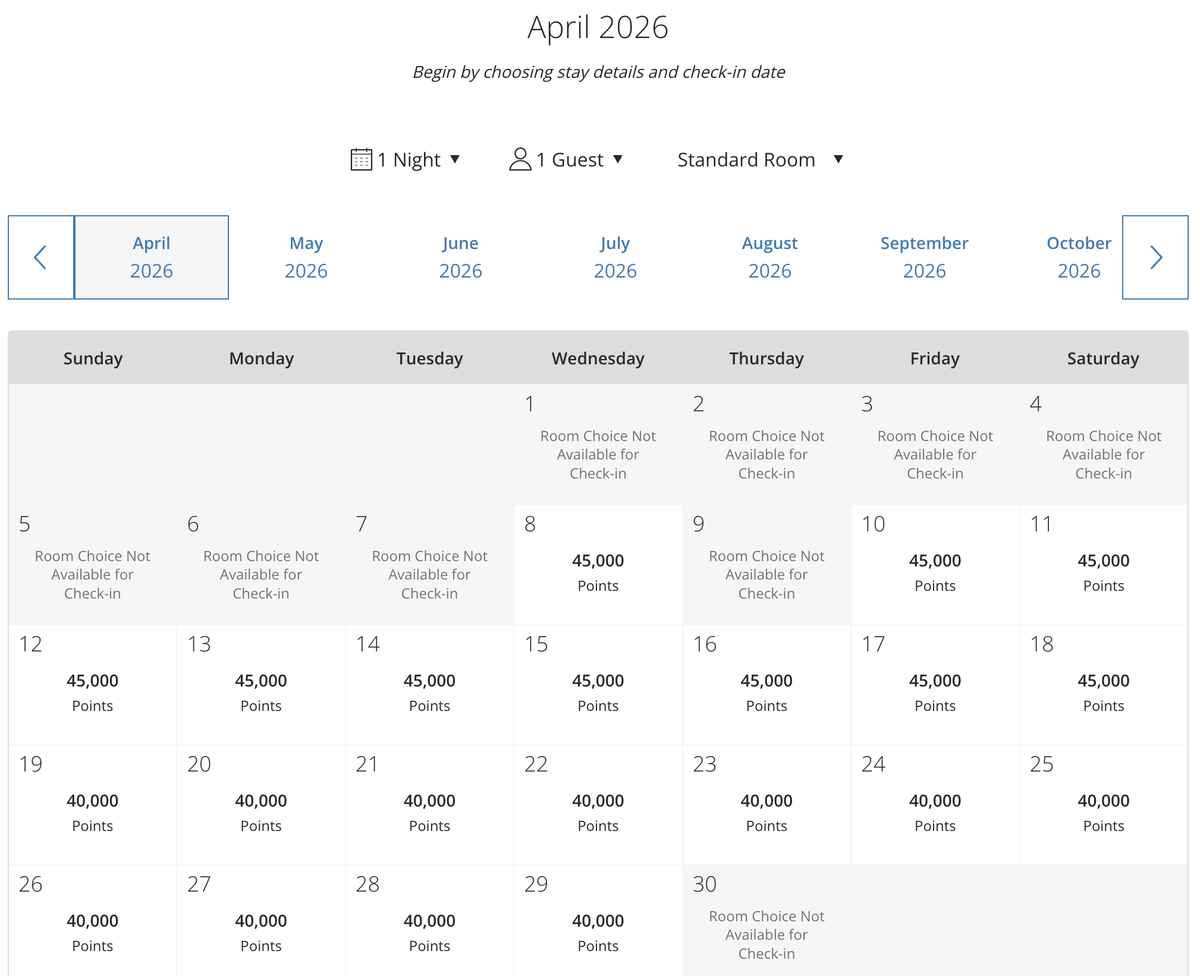The image size is (1200, 976).
Task: Click unavailable April 9 cell
Action: coord(766,565)
